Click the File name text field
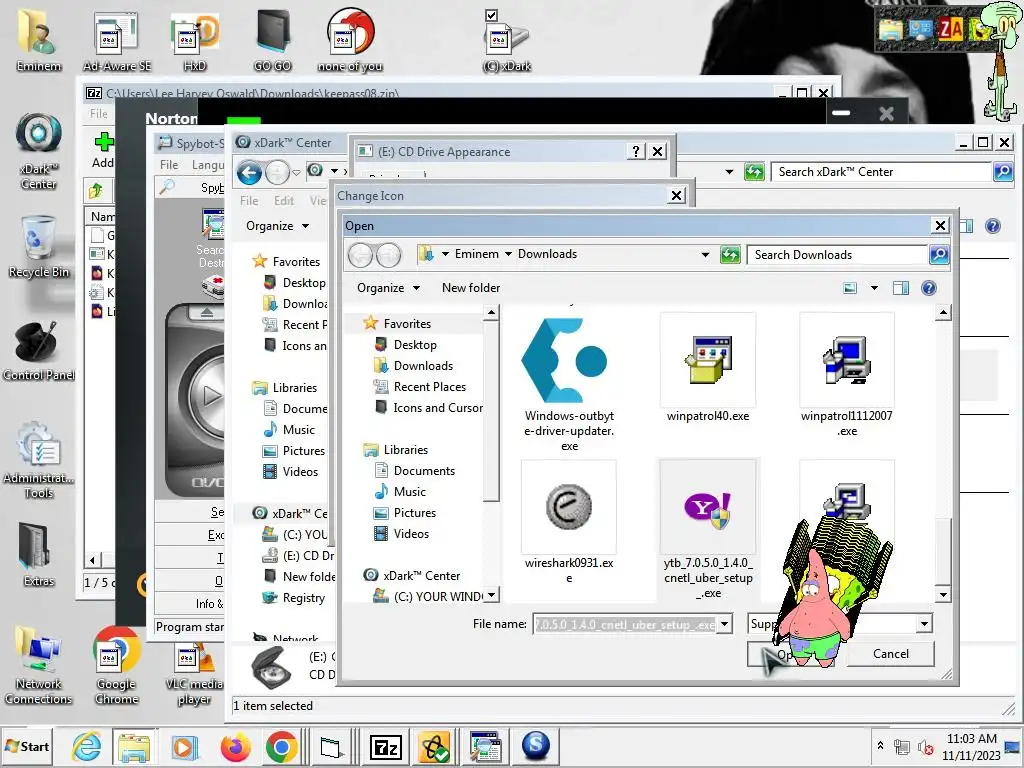The image size is (1024, 768). coord(625,624)
